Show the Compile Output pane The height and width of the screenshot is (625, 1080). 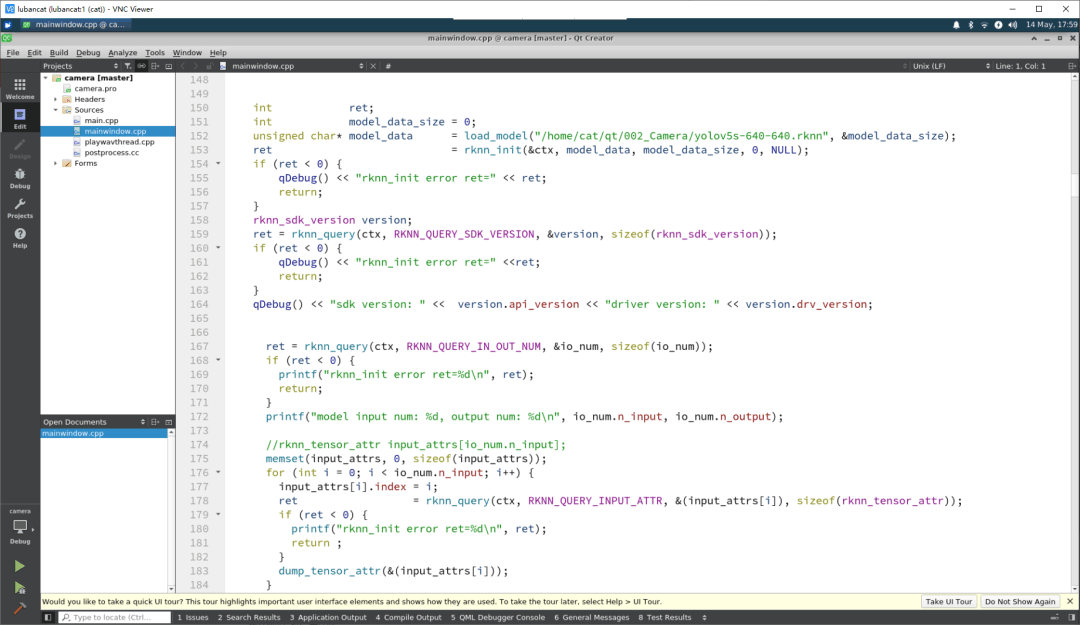(x=408, y=617)
